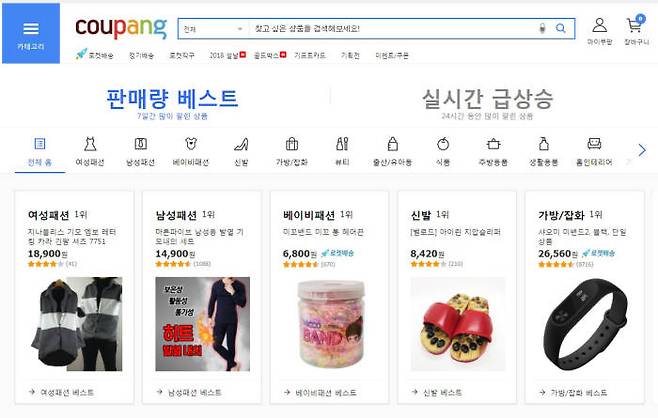Select the shoes high-heel category icon
Viewport: 658px width, 418px height.
(241, 144)
